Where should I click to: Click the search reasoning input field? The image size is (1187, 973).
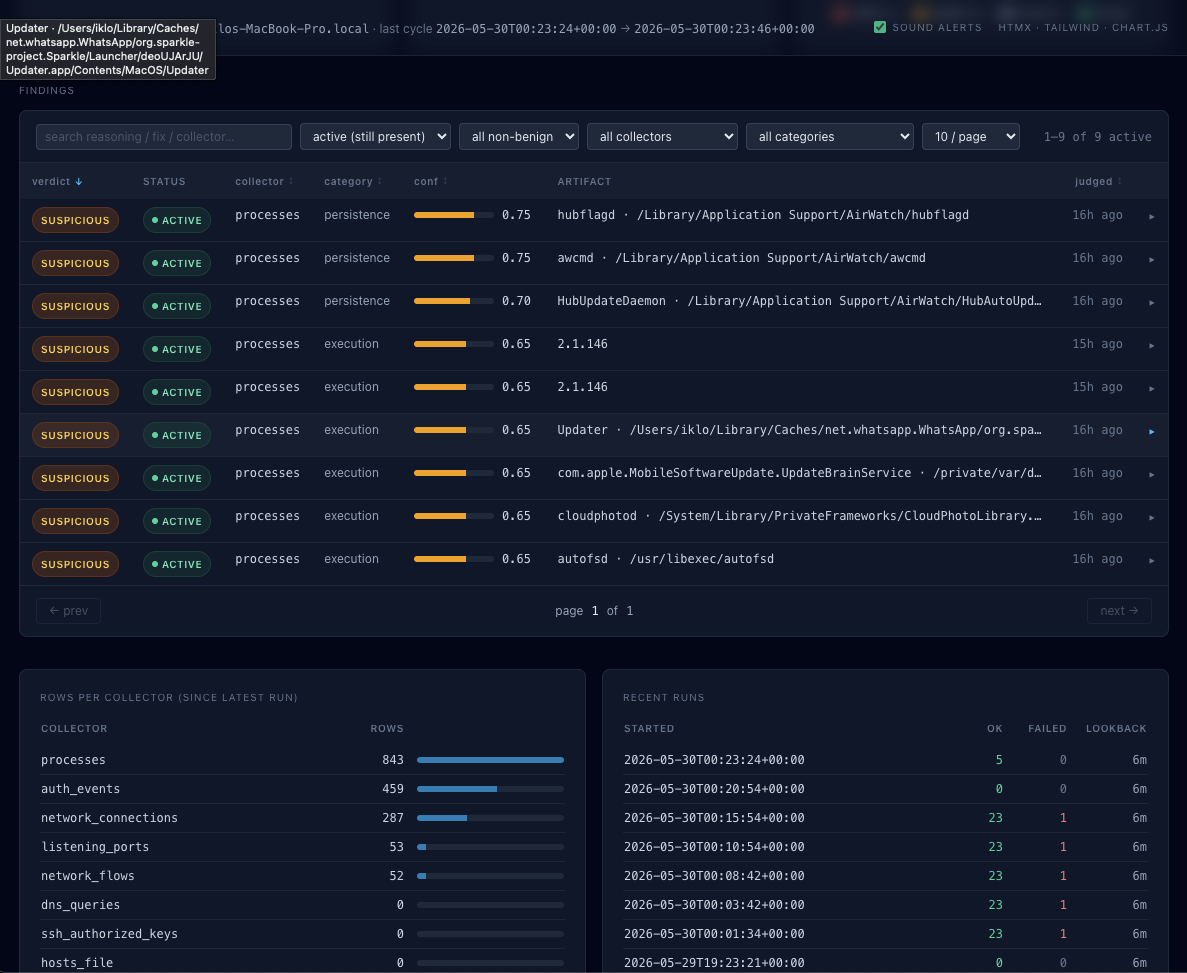coord(164,137)
